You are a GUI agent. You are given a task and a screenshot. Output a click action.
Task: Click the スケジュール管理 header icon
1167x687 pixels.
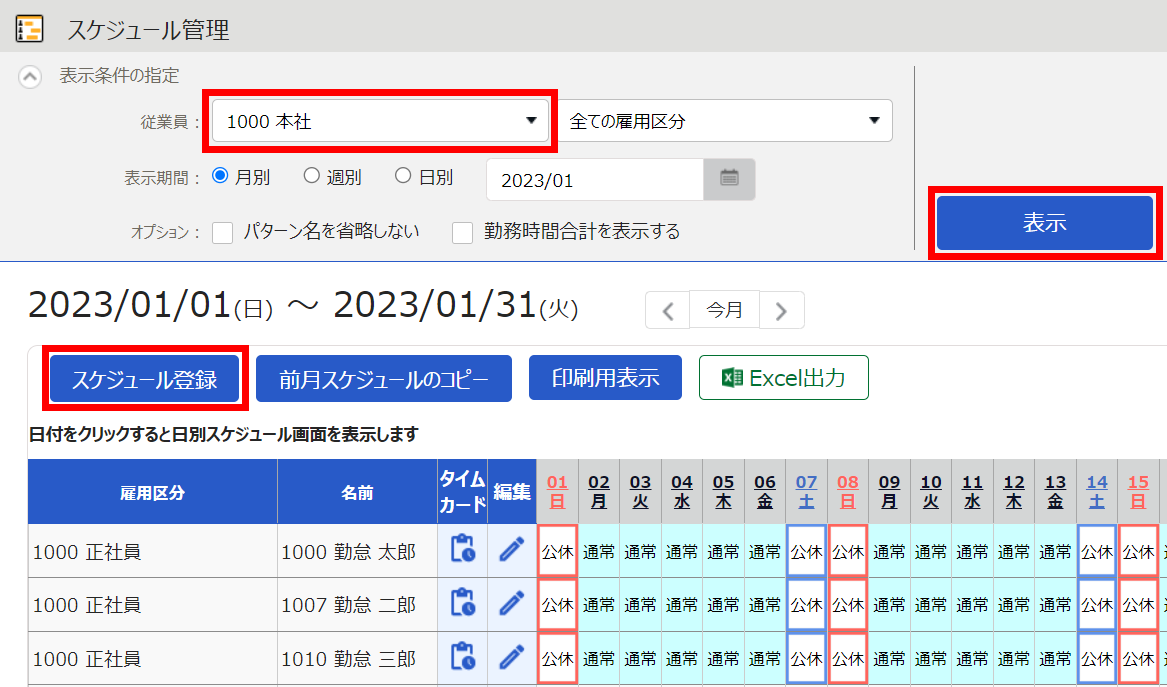click(x=29, y=29)
